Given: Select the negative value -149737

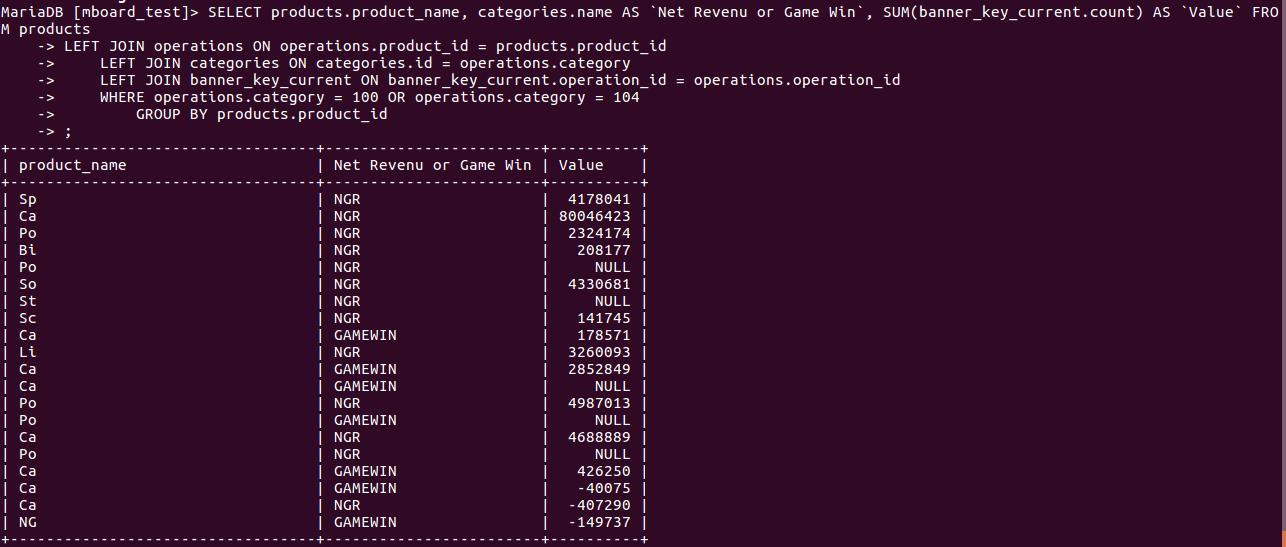Looking at the screenshot, I should pyautogui.click(x=599, y=522).
